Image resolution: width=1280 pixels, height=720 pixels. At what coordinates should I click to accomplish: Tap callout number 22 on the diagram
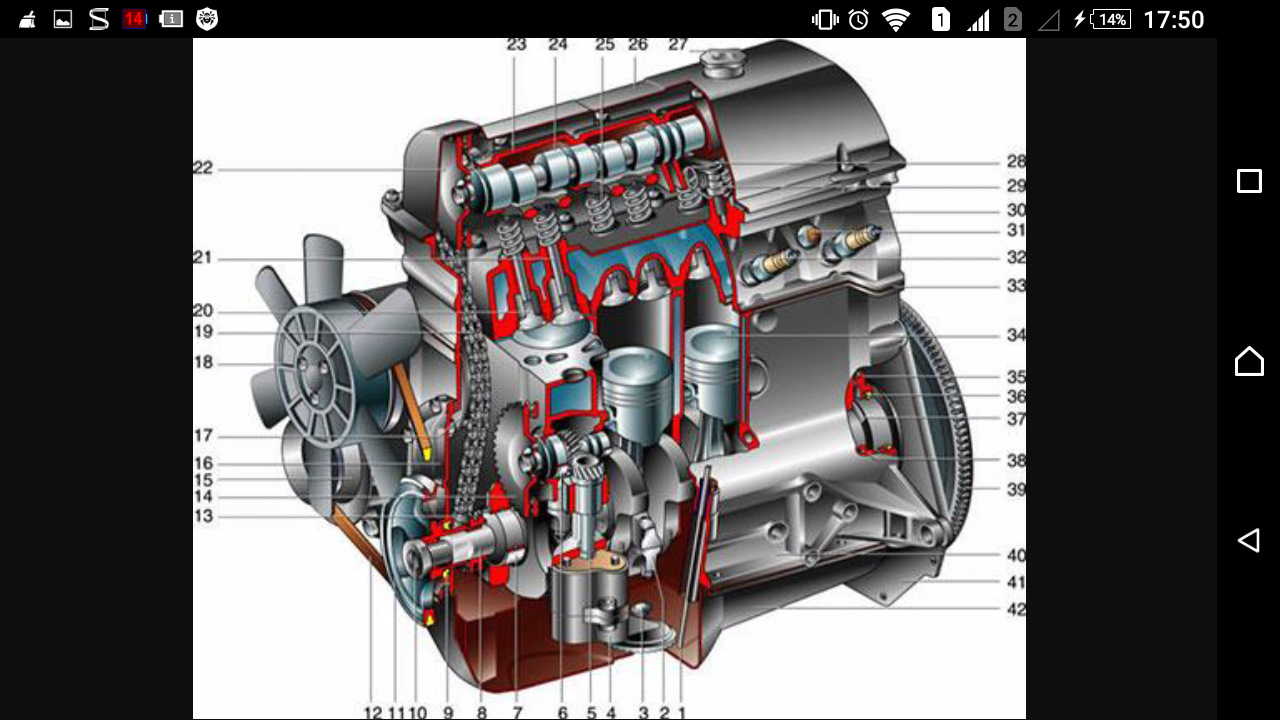tap(203, 169)
